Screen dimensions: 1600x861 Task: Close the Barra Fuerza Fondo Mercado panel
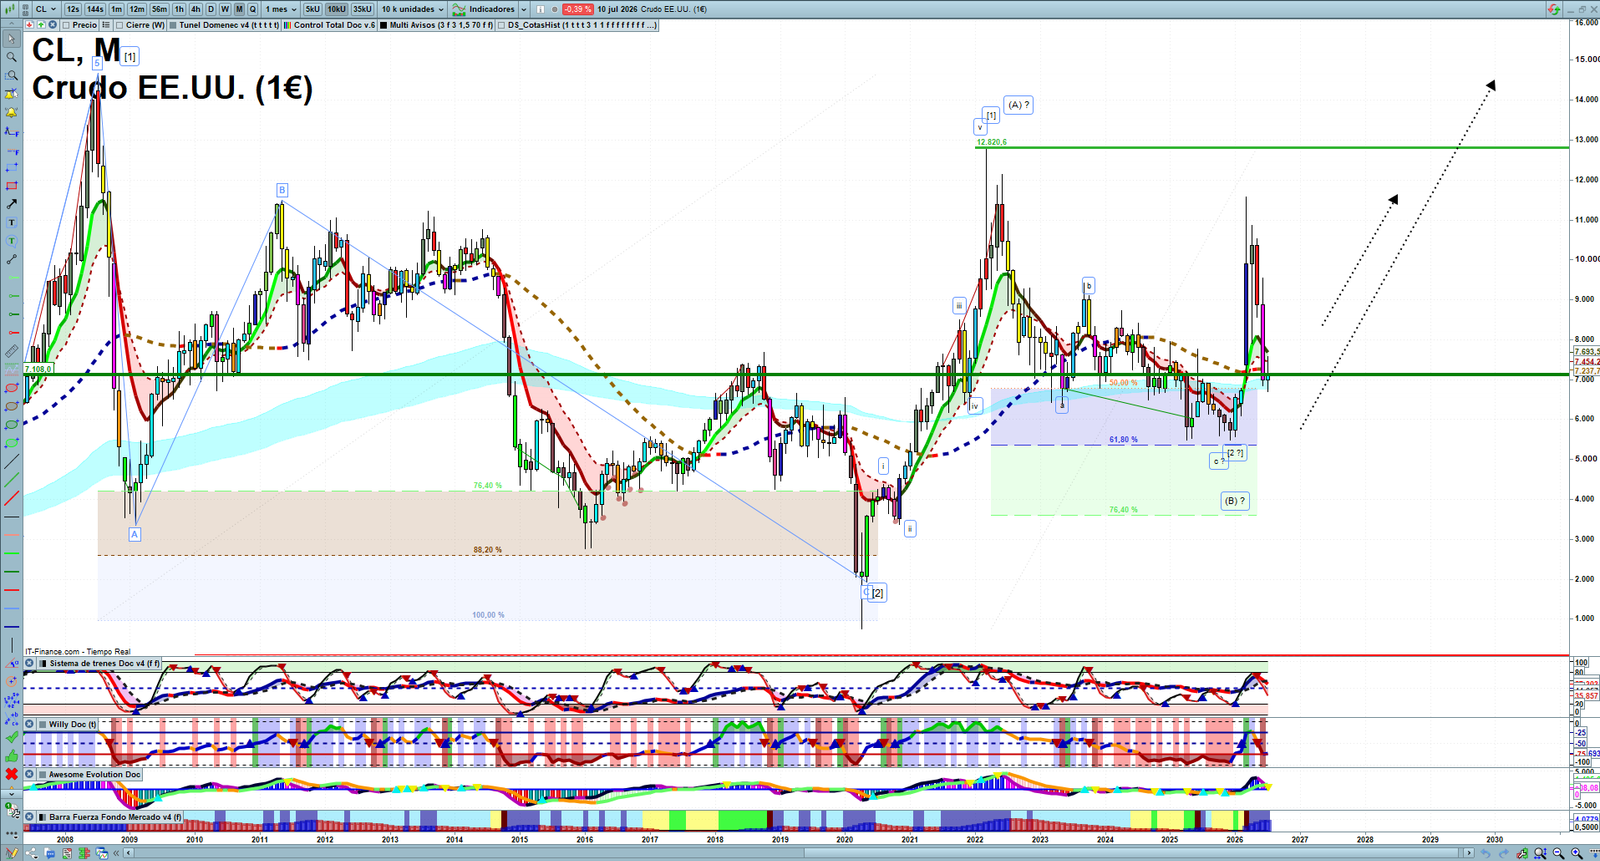click(x=30, y=817)
